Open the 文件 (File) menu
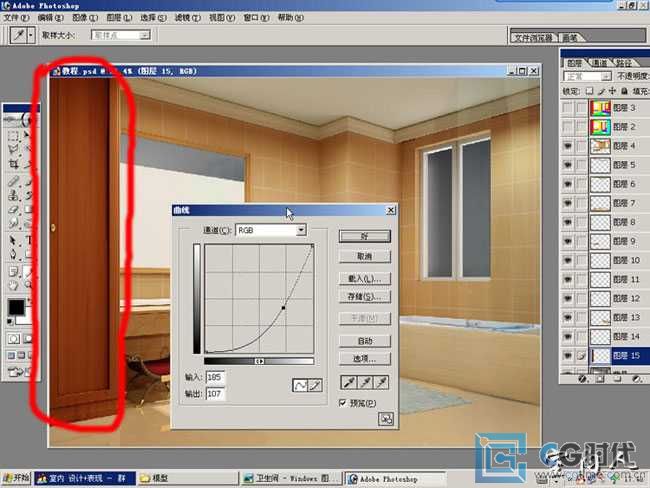650x488 pixels. [17, 18]
